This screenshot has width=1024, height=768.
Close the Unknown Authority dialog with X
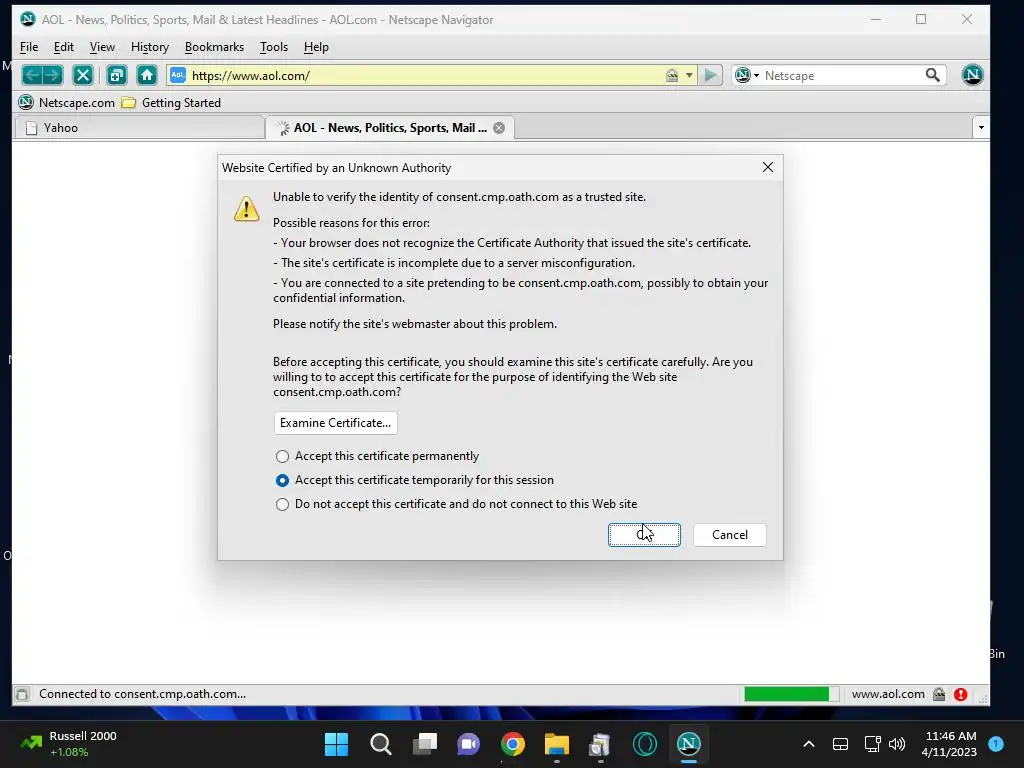pyautogui.click(x=768, y=167)
